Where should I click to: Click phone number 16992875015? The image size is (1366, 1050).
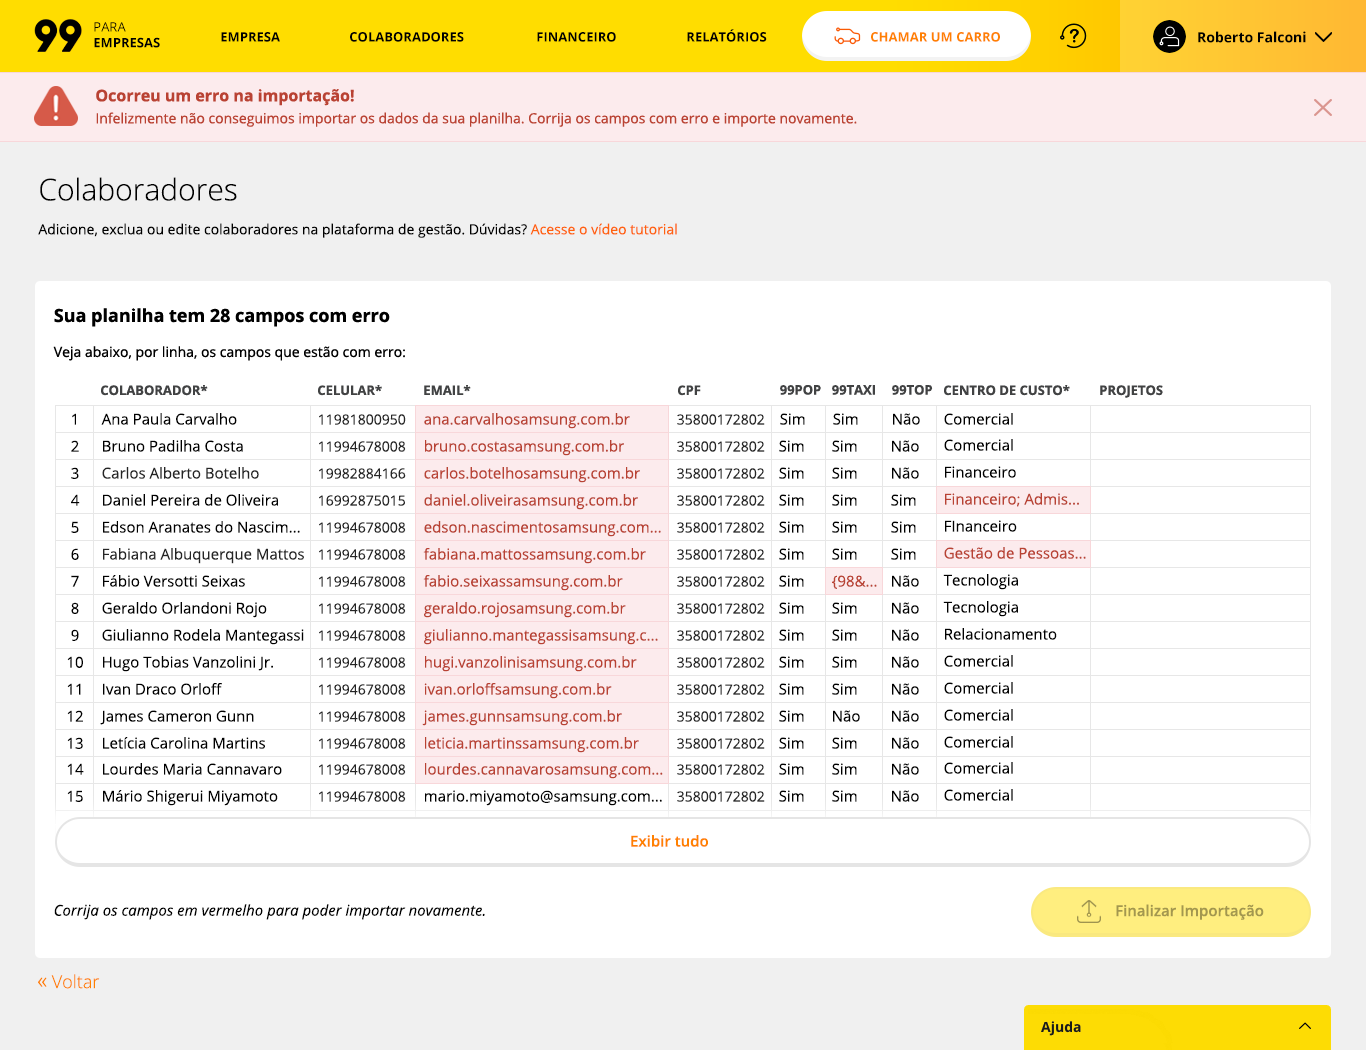click(362, 500)
